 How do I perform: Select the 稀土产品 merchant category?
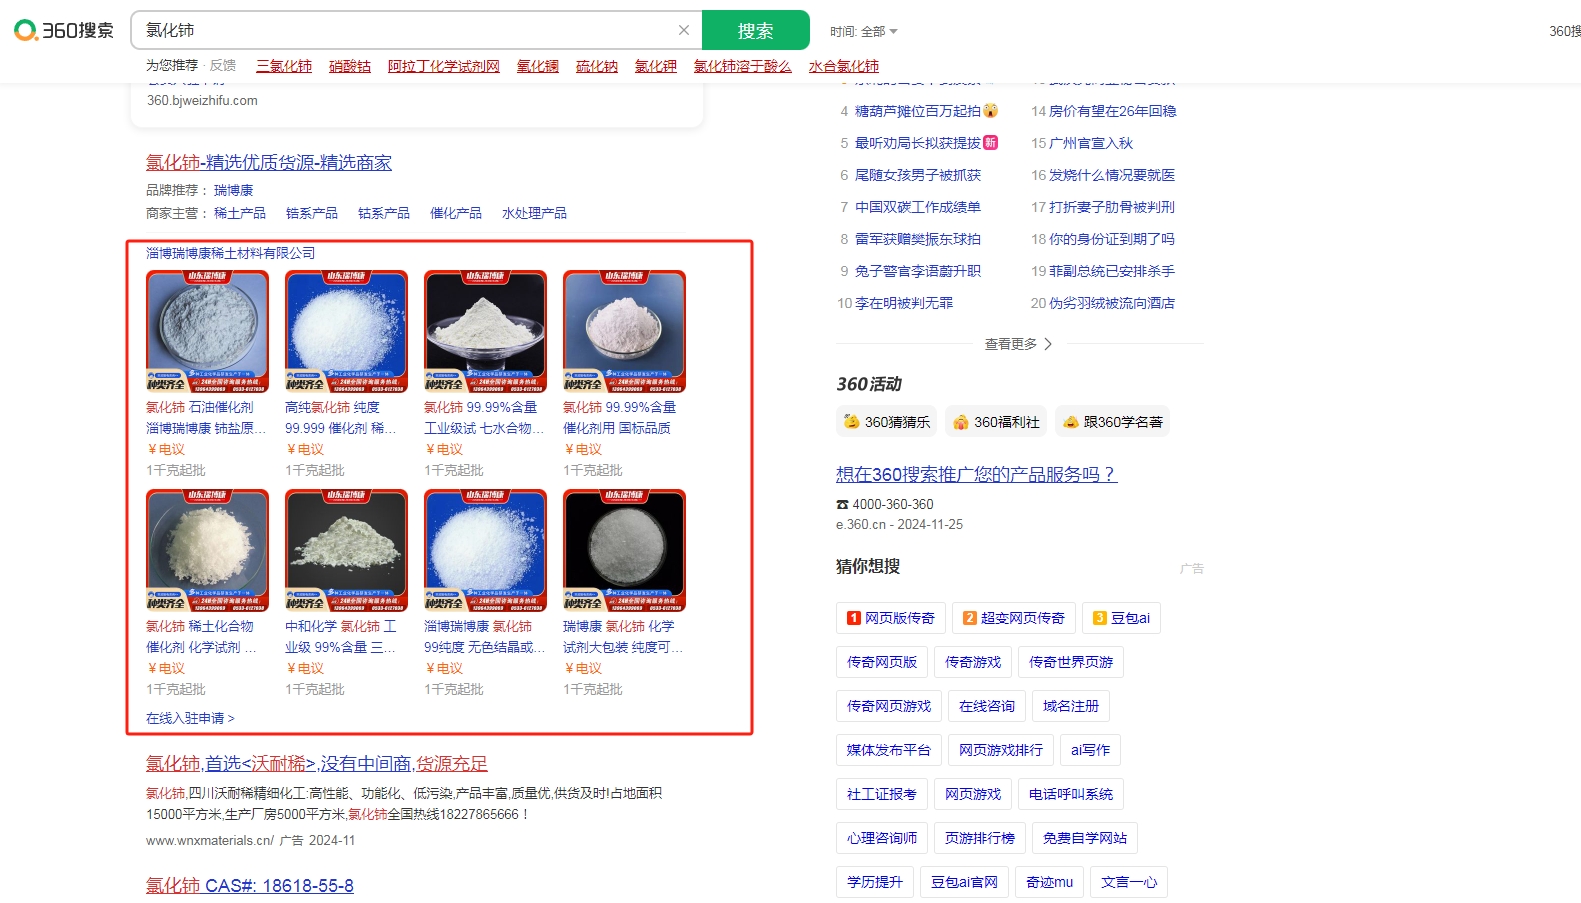(x=240, y=213)
